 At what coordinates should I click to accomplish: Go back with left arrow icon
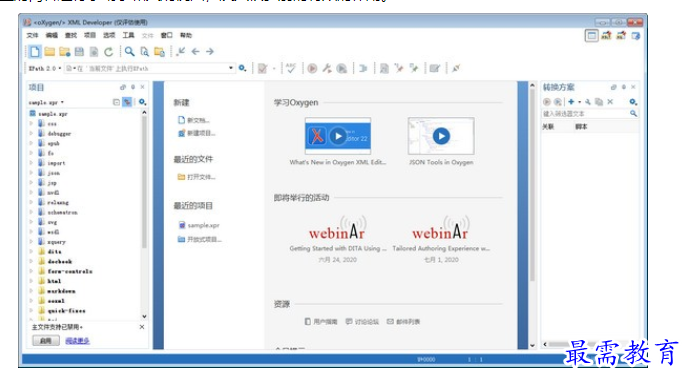[195, 52]
